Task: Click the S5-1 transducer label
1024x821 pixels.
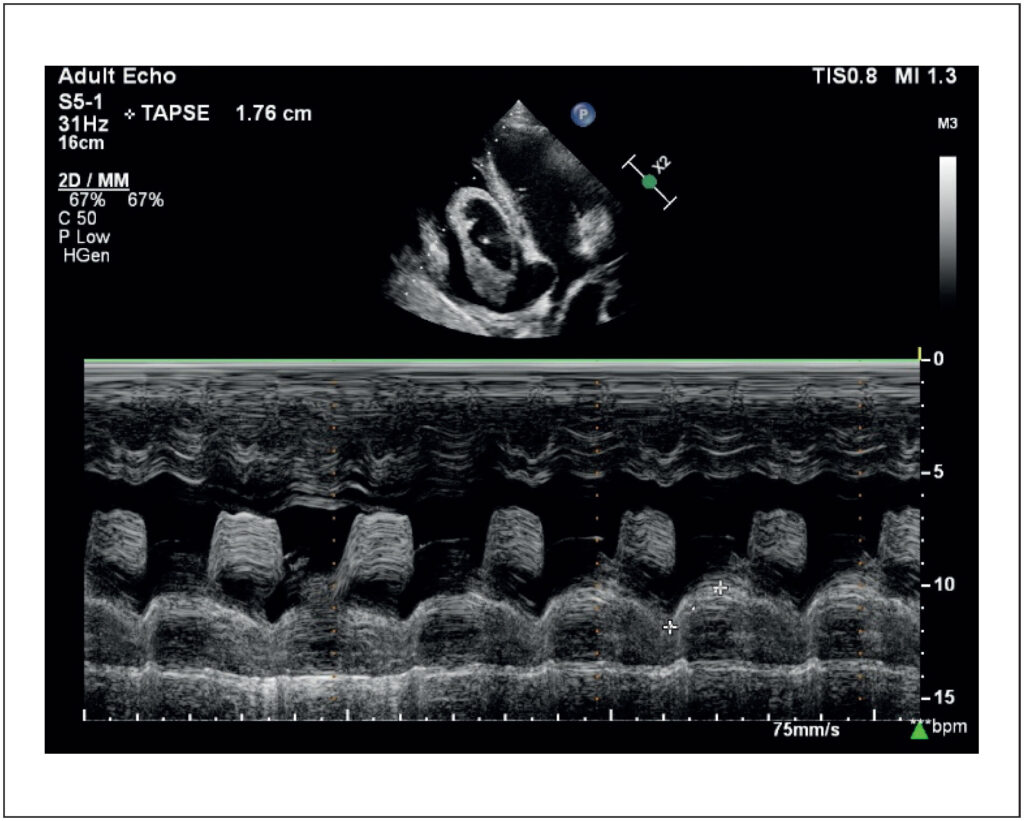Action: 80,103
